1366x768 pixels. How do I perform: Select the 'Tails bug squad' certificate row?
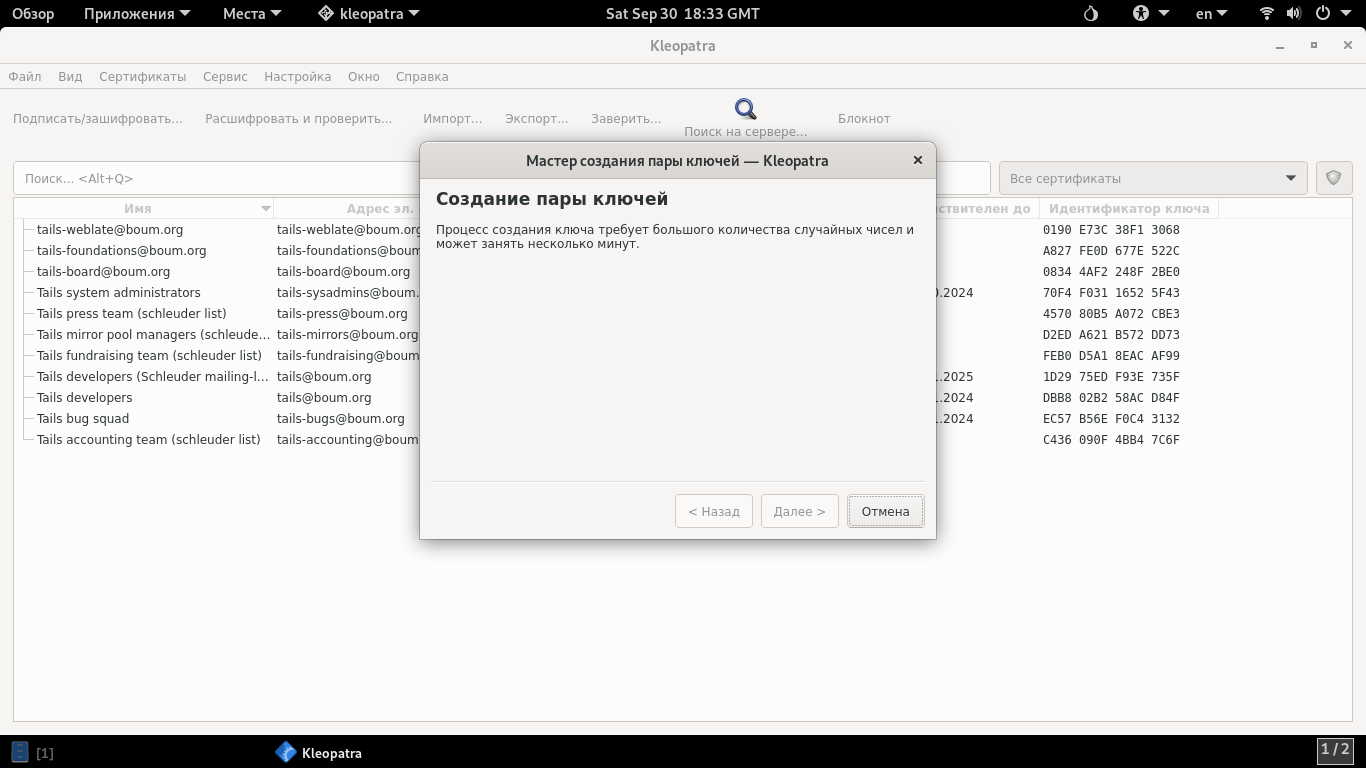[x=83, y=419]
